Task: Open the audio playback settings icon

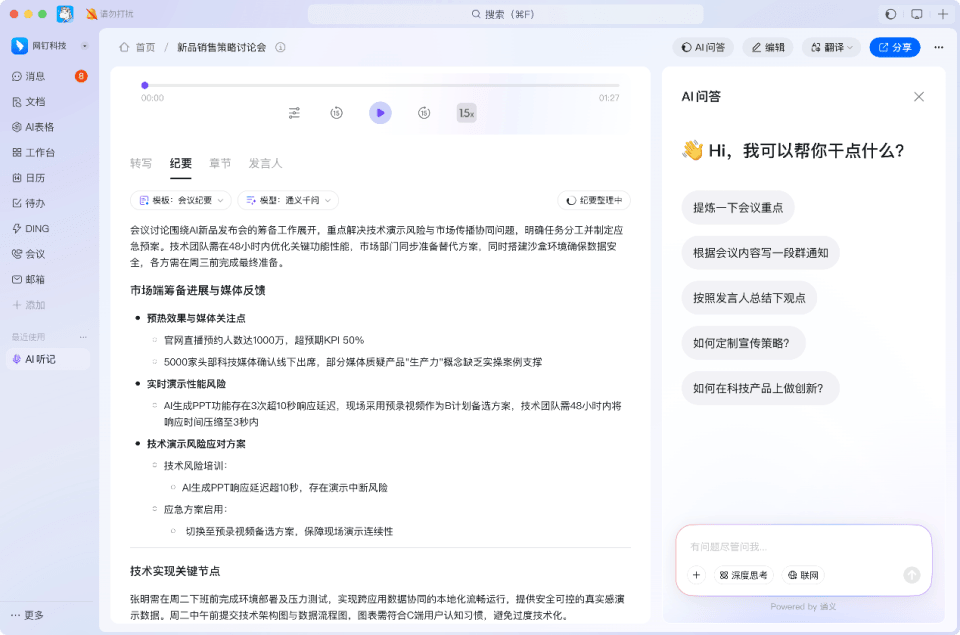Action: [294, 113]
